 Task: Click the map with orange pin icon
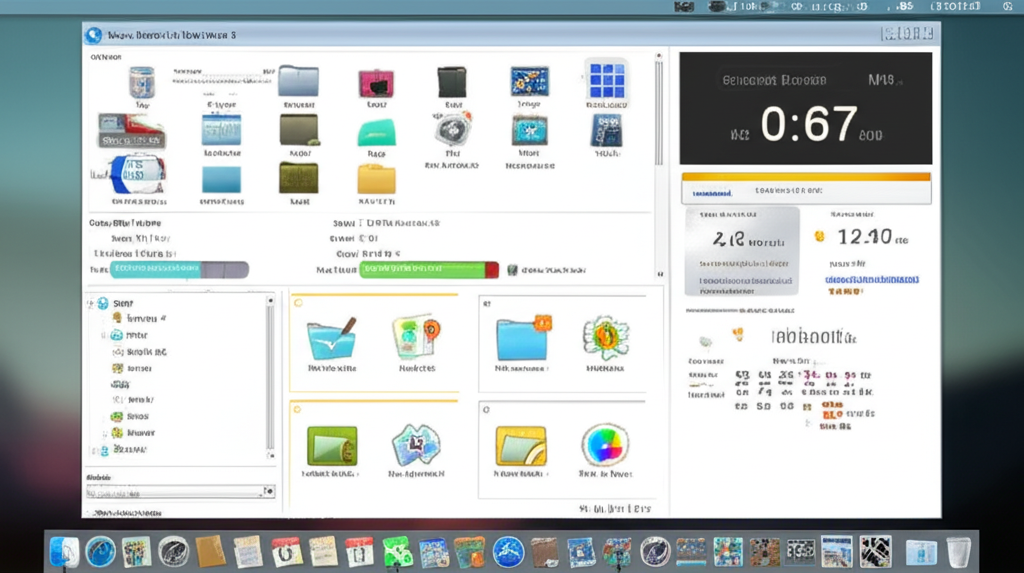click(416, 337)
